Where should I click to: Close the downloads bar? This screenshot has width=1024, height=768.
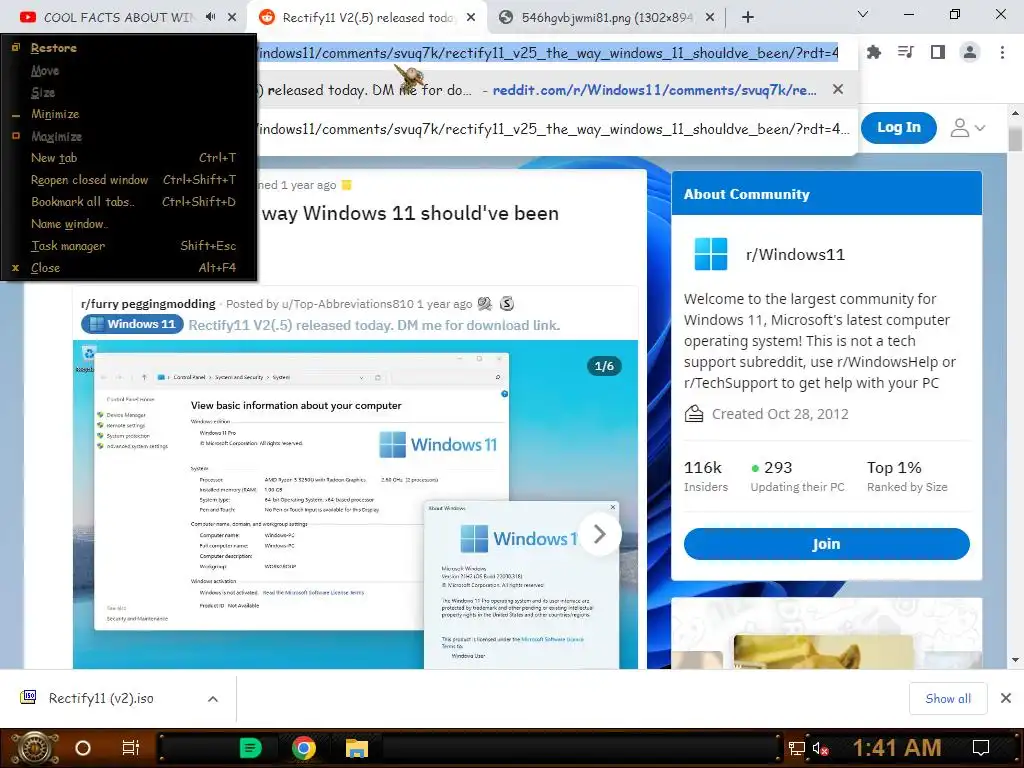tap(1006, 698)
